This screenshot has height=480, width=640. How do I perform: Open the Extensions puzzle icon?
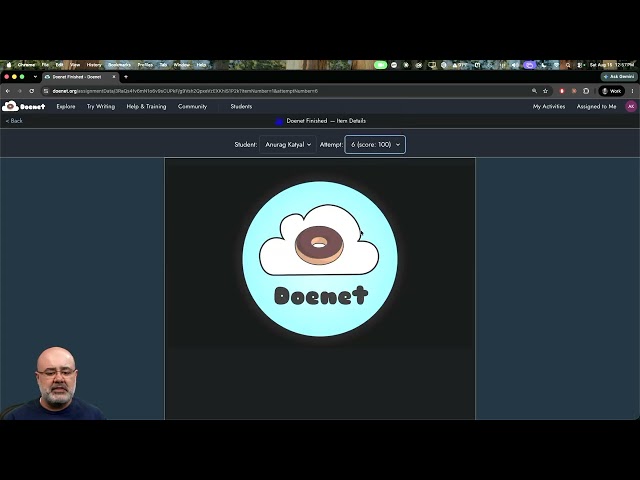(x=586, y=91)
